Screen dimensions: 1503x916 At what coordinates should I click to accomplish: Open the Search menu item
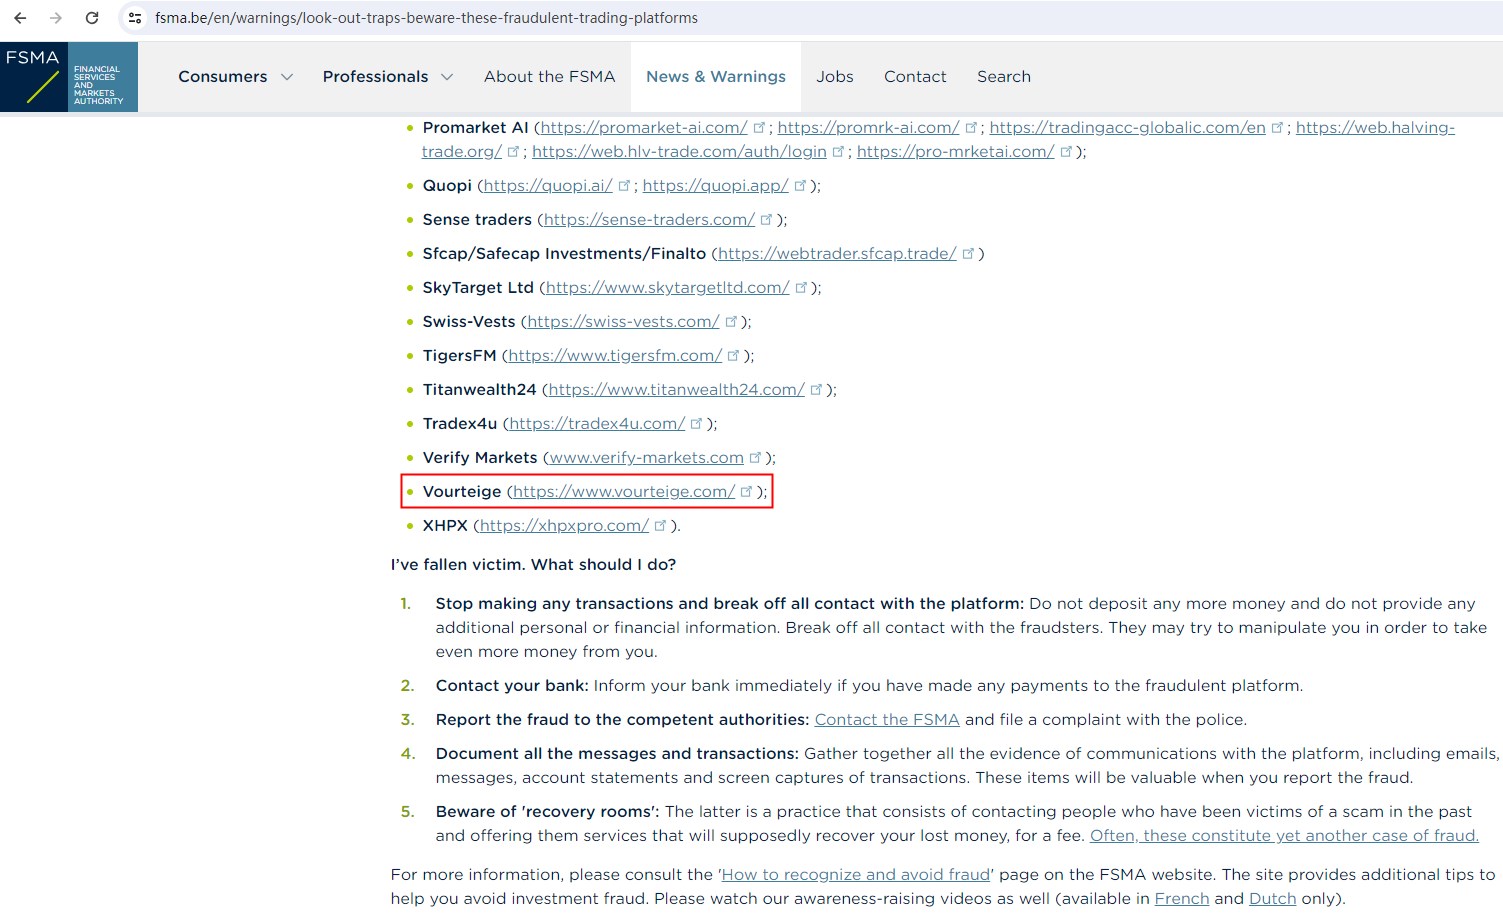point(1003,77)
